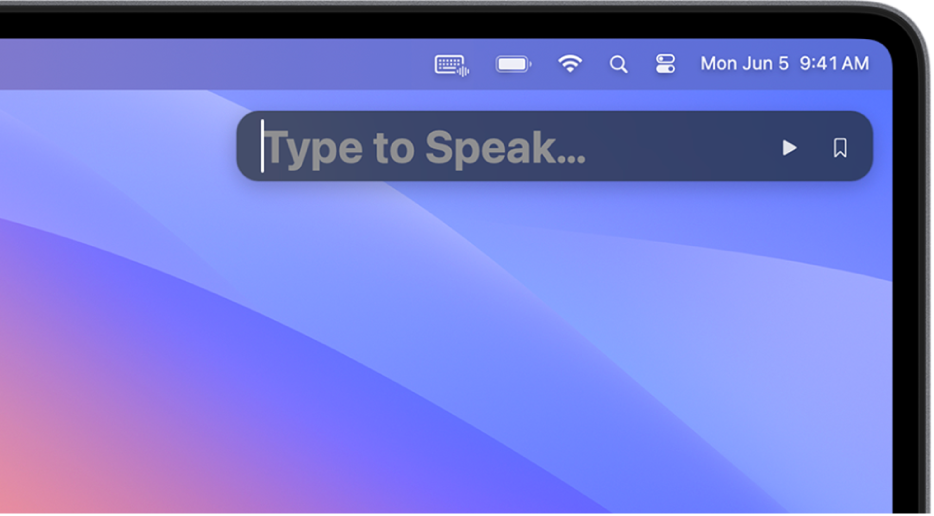The height and width of the screenshot is (516, 934).
Task: Show Wi-Fi network list dropdown
Action: click(x=570, y=64)
